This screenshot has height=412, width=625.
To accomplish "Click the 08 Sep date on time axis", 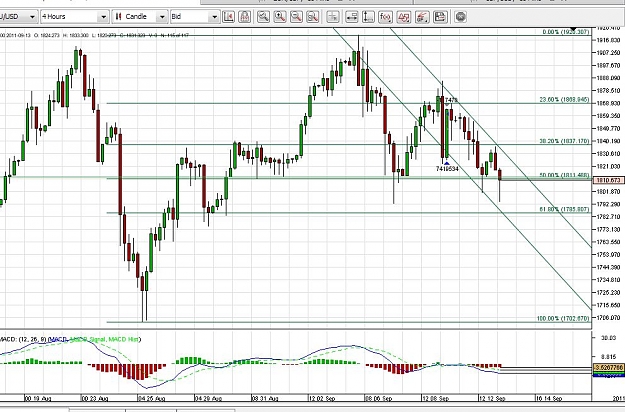I will coord(436,398).
